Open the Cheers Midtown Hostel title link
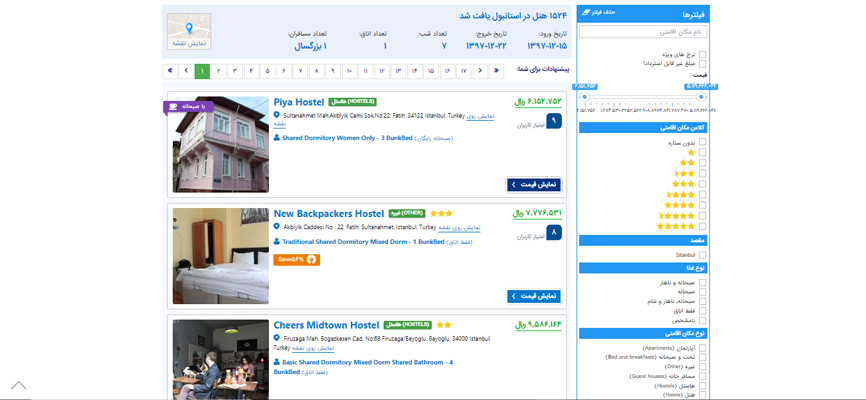The width and height of the screenshot is (866, 400). (x=326, y=325)
